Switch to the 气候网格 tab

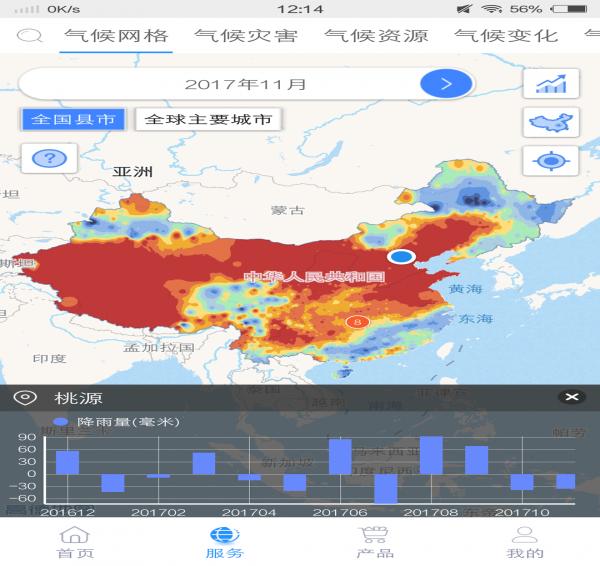coord(116,36)
